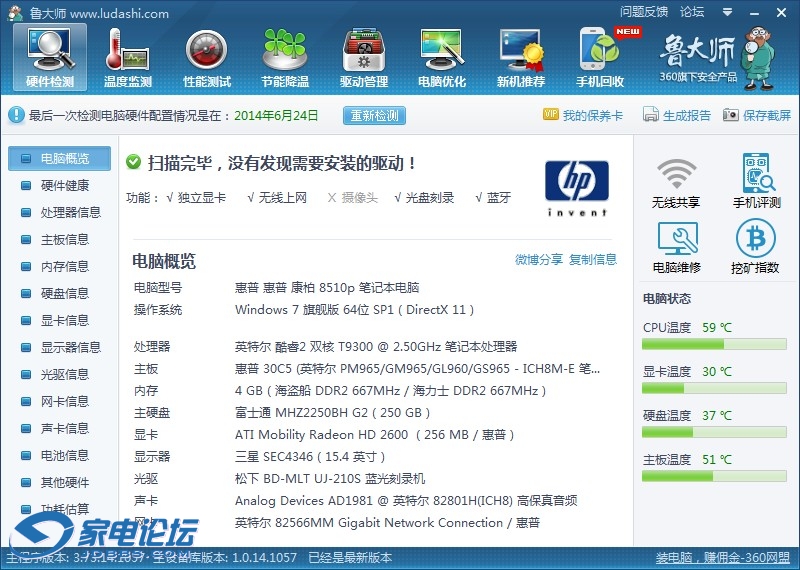Click the 59 ℃ CPU temperature value
Screen dimensions: 800x570
point(717,328)
